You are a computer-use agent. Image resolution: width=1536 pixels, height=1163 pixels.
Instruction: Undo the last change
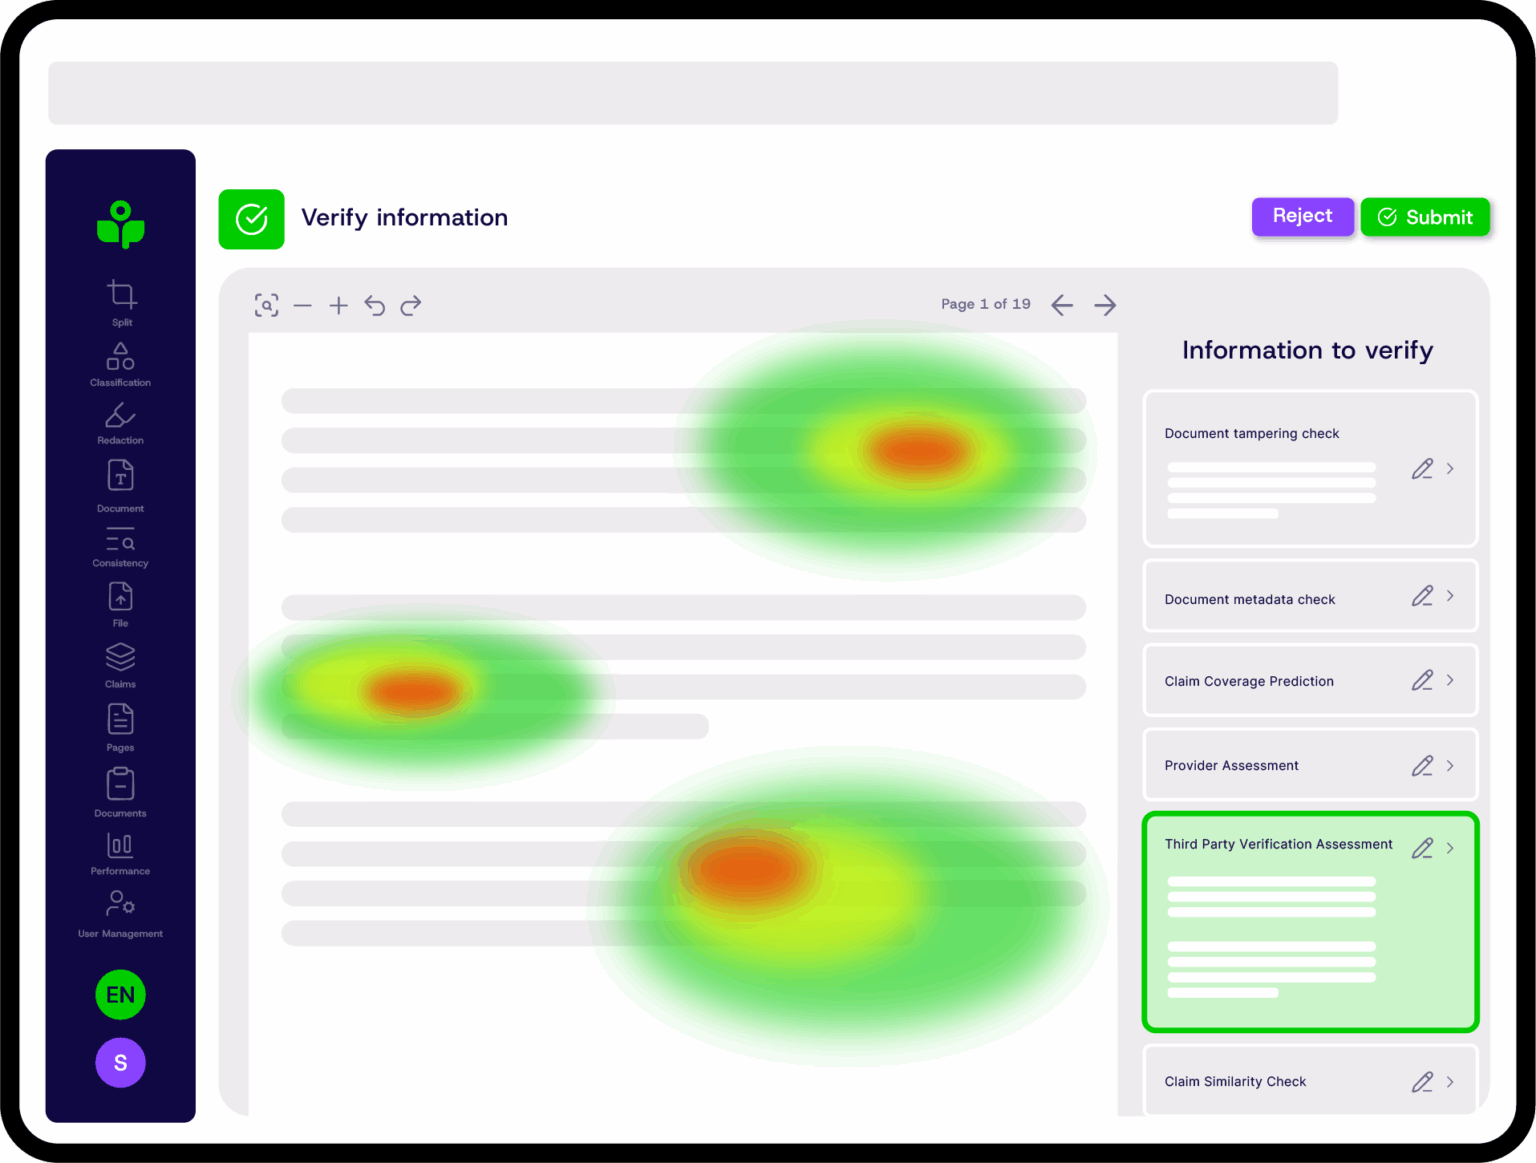tap(375, 305)
